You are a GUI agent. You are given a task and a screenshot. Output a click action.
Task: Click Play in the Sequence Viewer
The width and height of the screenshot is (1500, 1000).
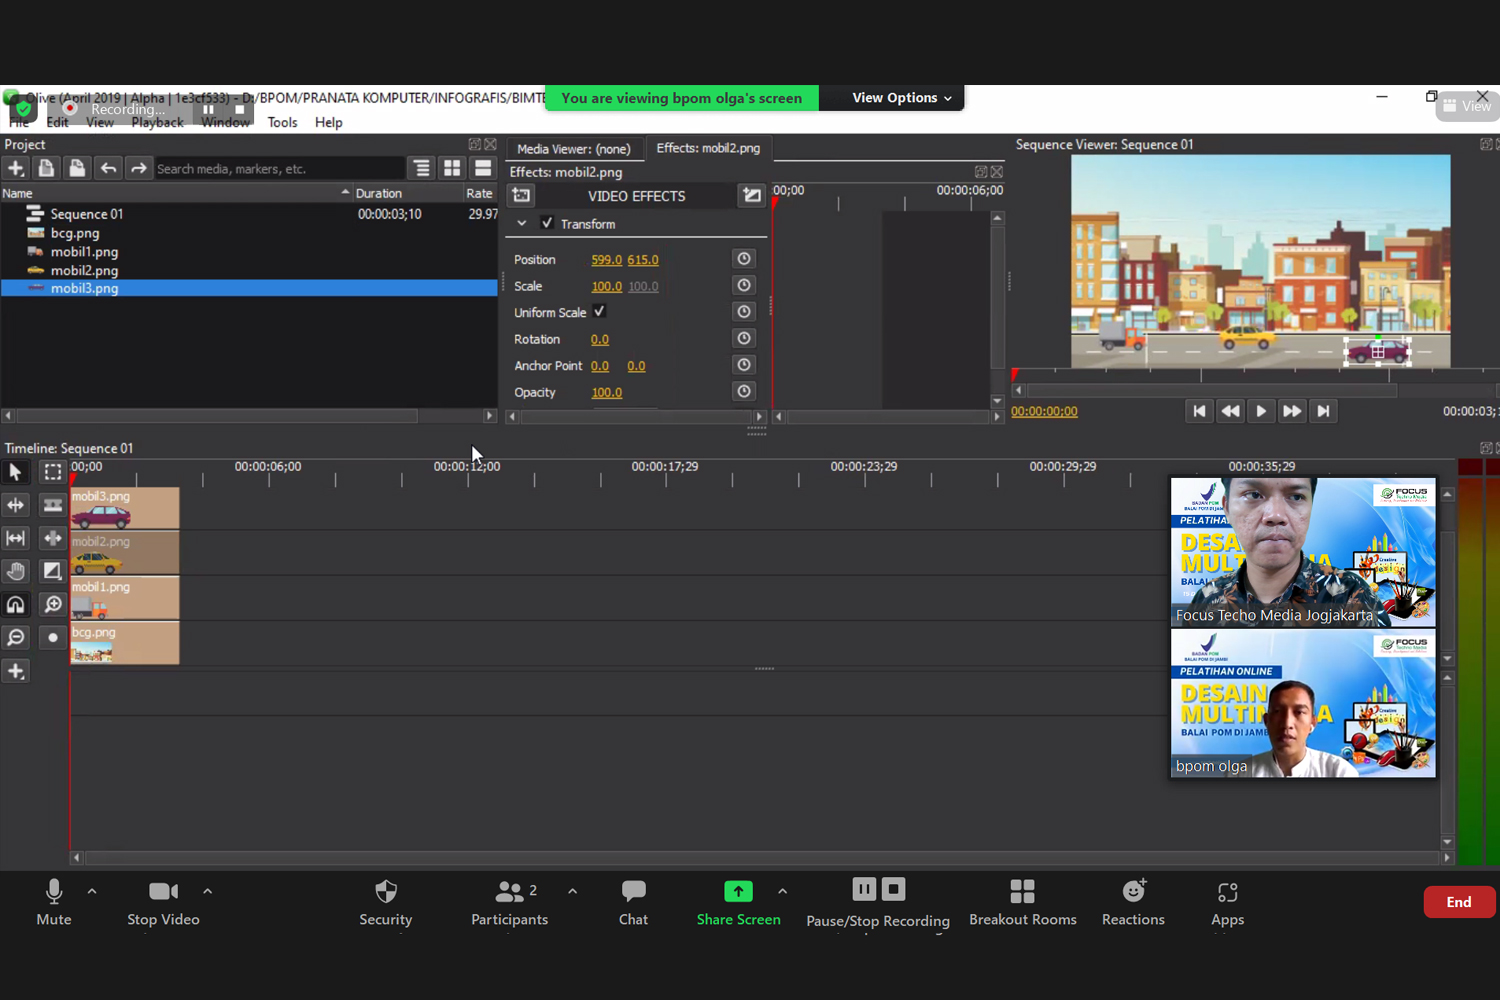tap(1261, 411)
